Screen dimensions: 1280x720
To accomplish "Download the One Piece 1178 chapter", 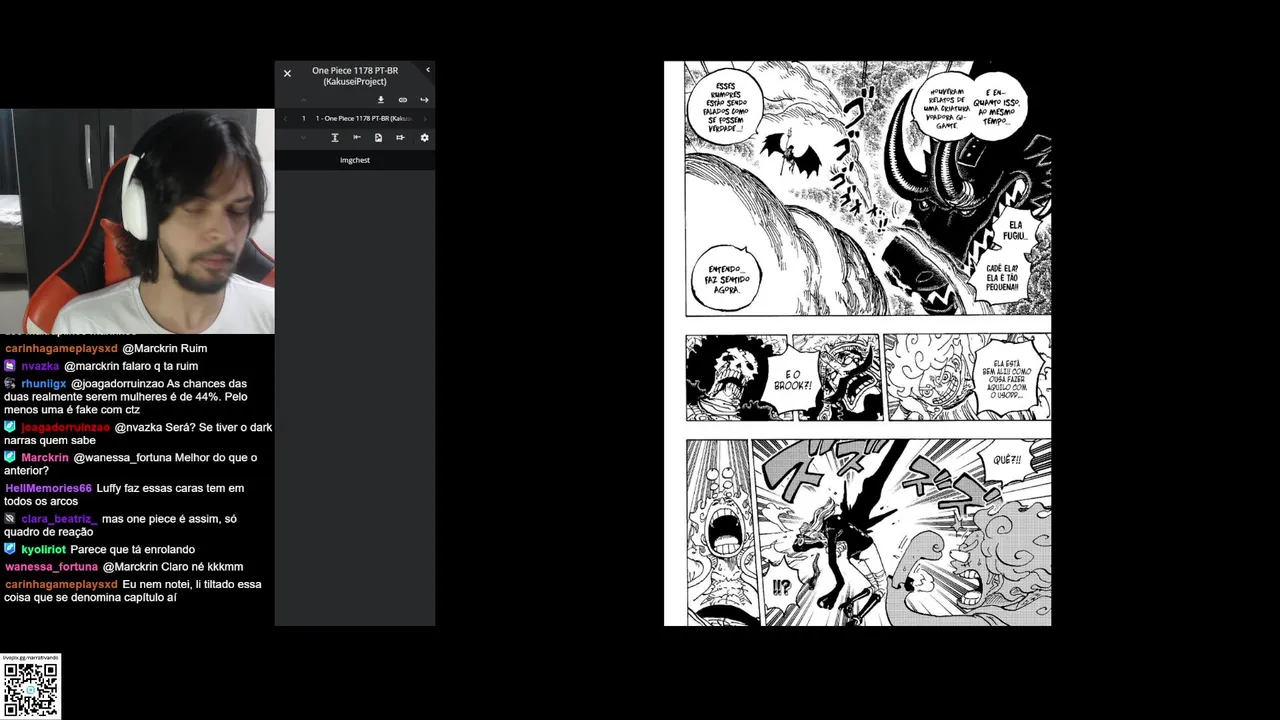I will click(380, 100).
